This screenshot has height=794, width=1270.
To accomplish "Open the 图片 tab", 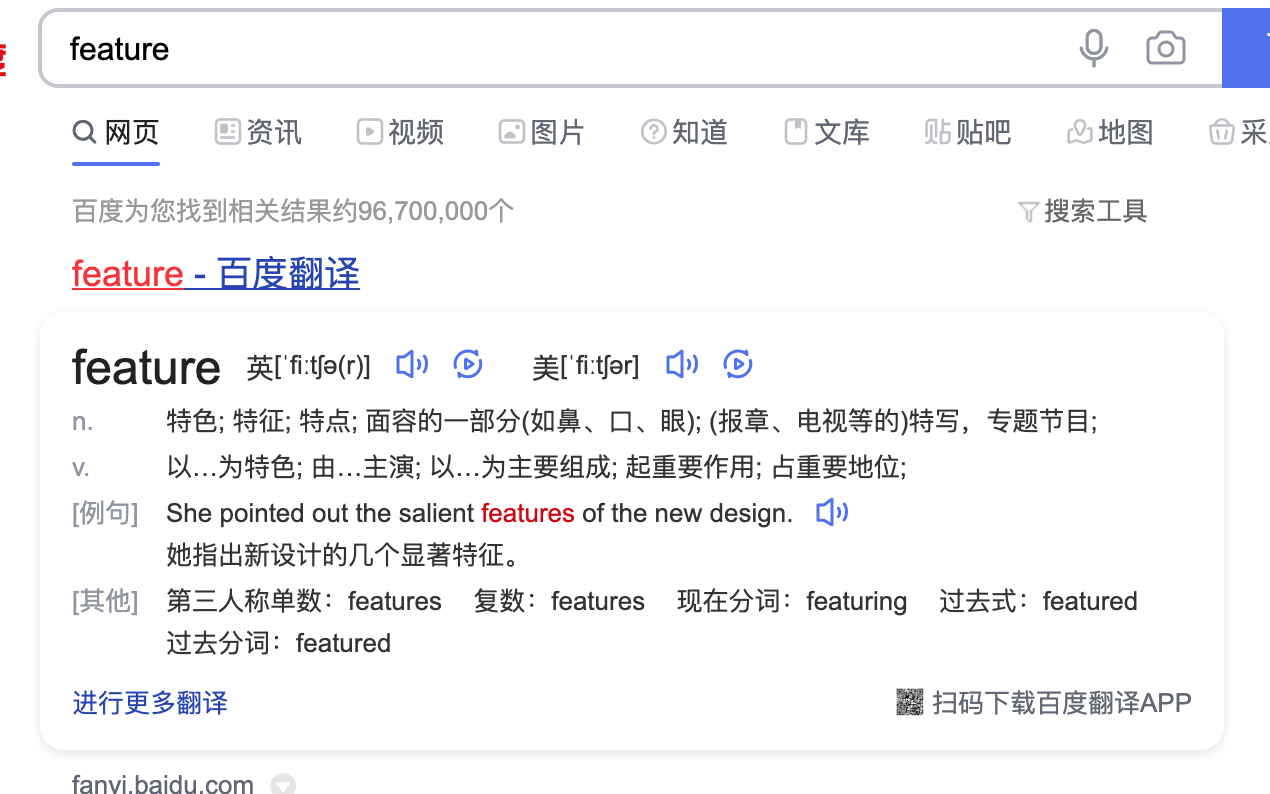I will click(x=541, y=132).
